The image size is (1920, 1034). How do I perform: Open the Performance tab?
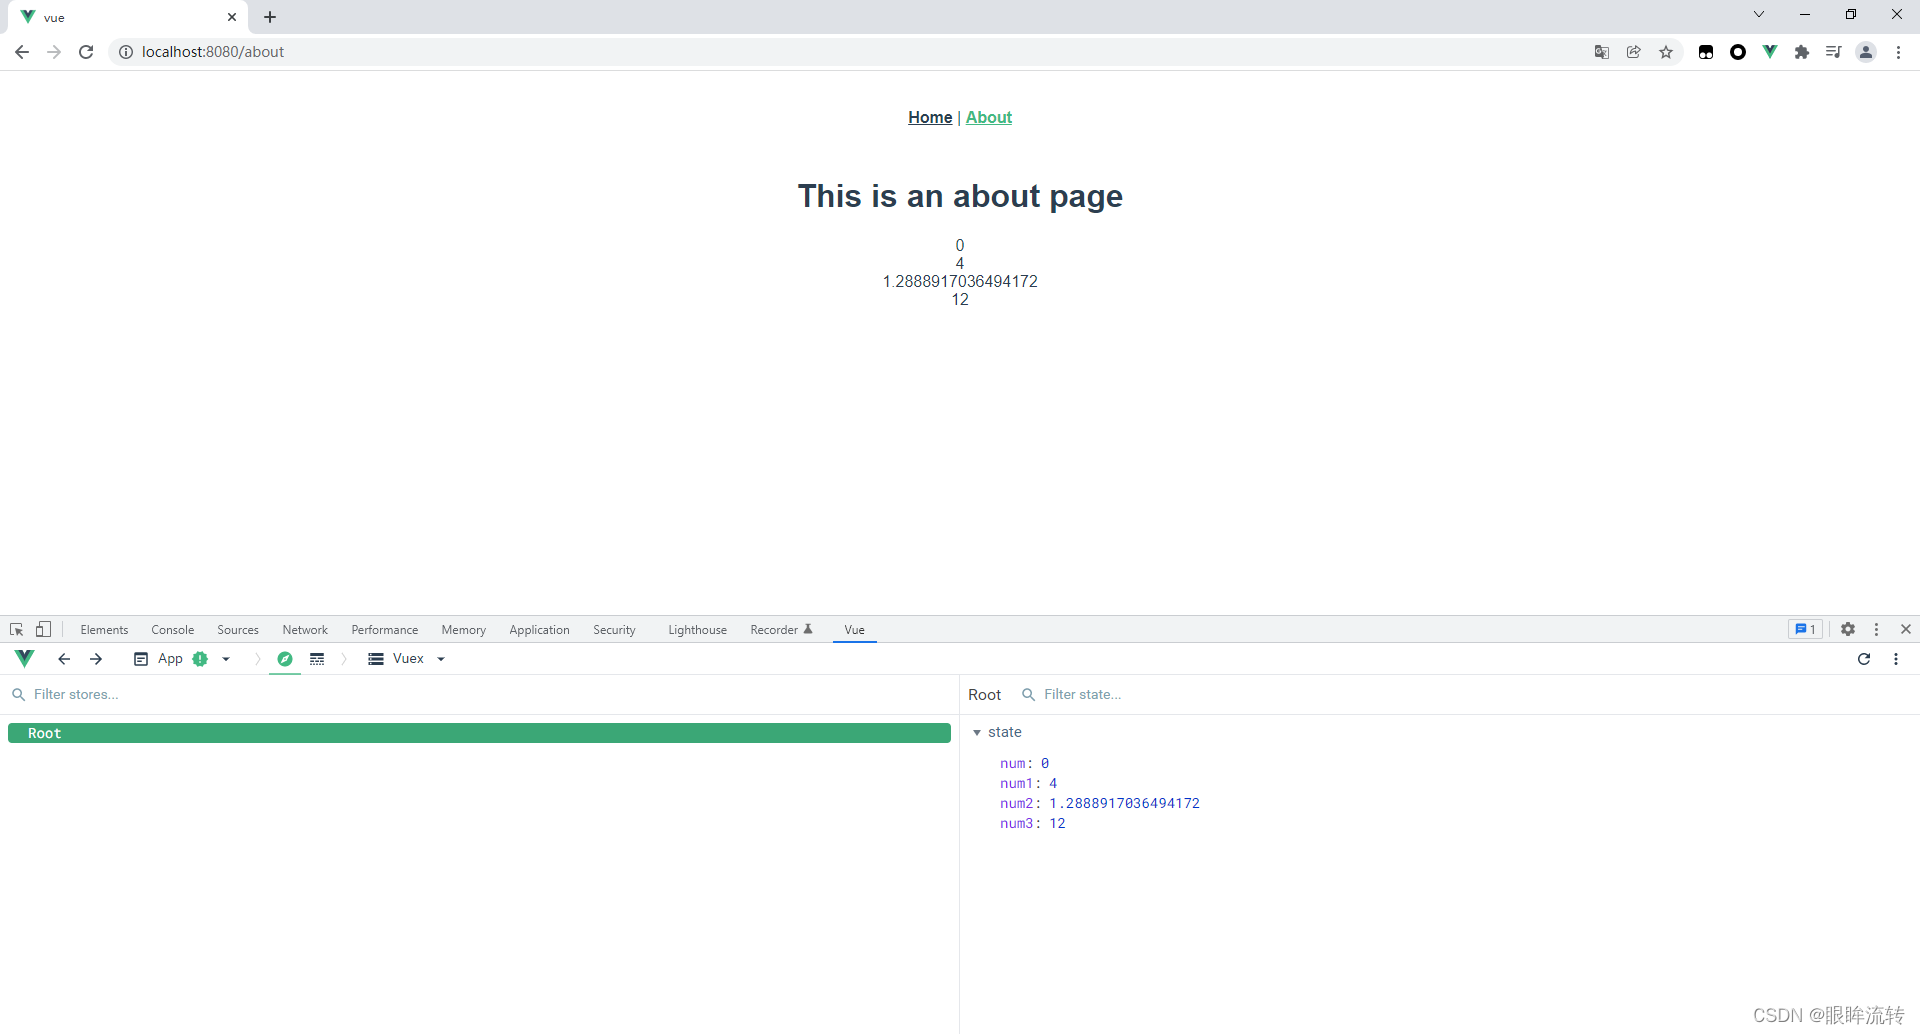tap(385, 630)
